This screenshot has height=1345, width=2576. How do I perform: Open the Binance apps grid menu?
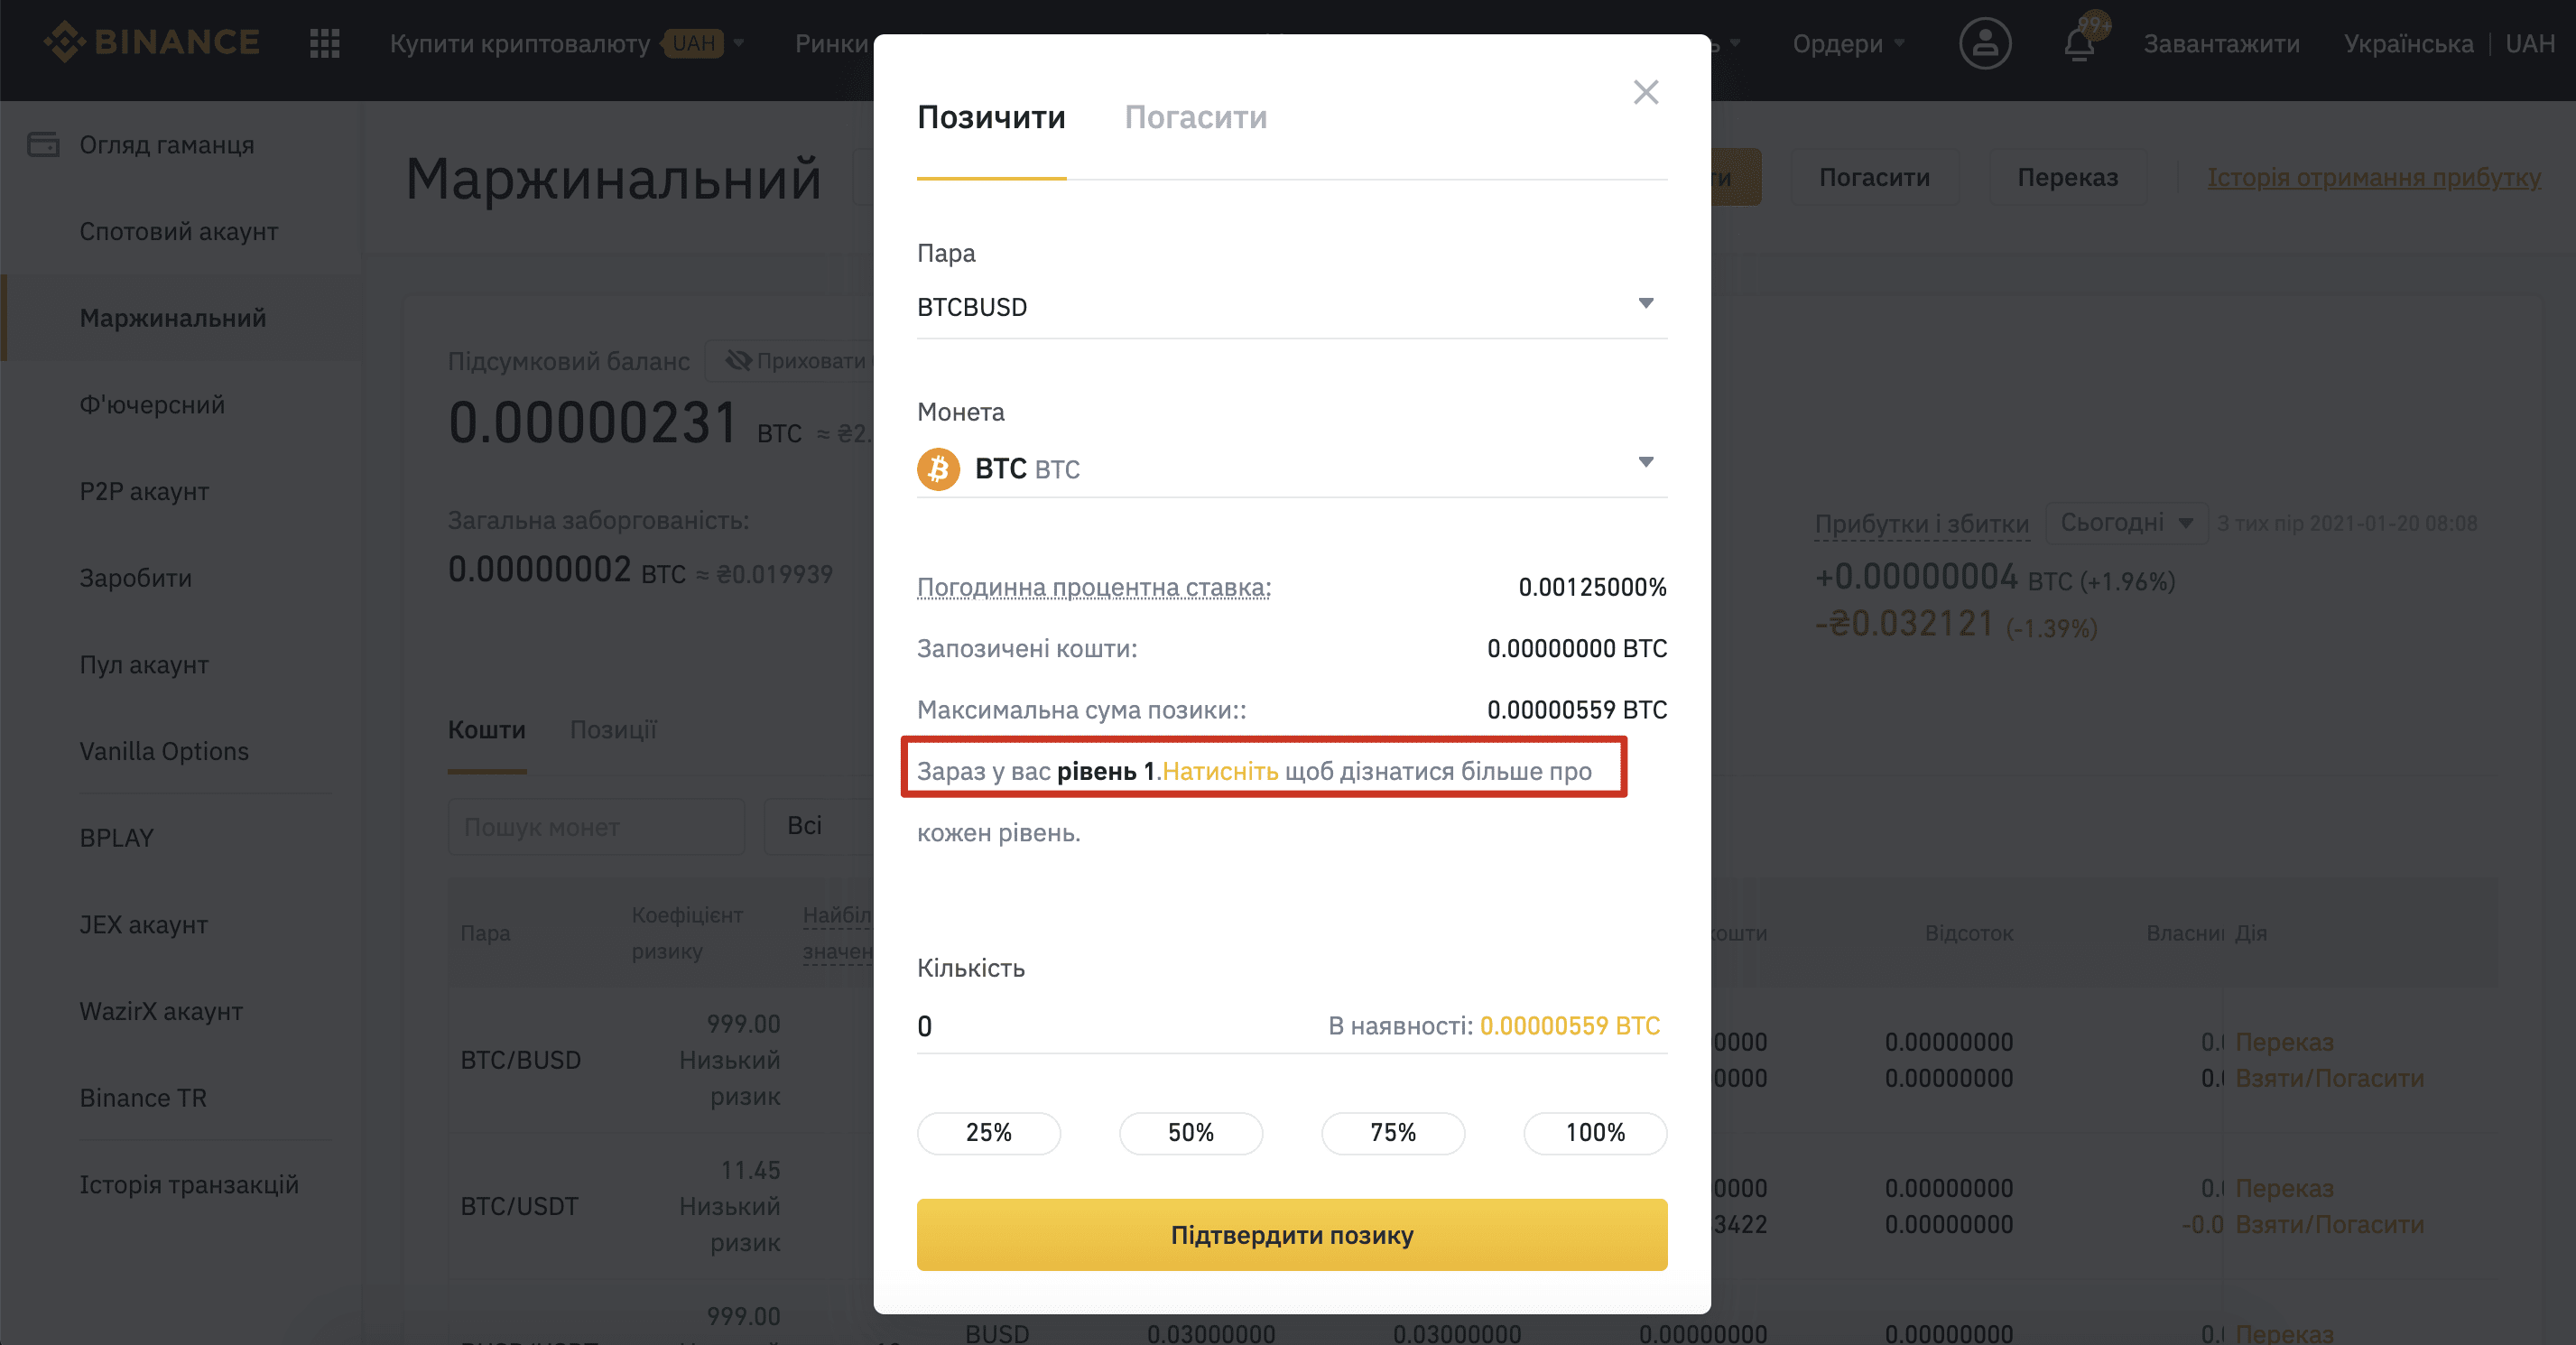325,43
